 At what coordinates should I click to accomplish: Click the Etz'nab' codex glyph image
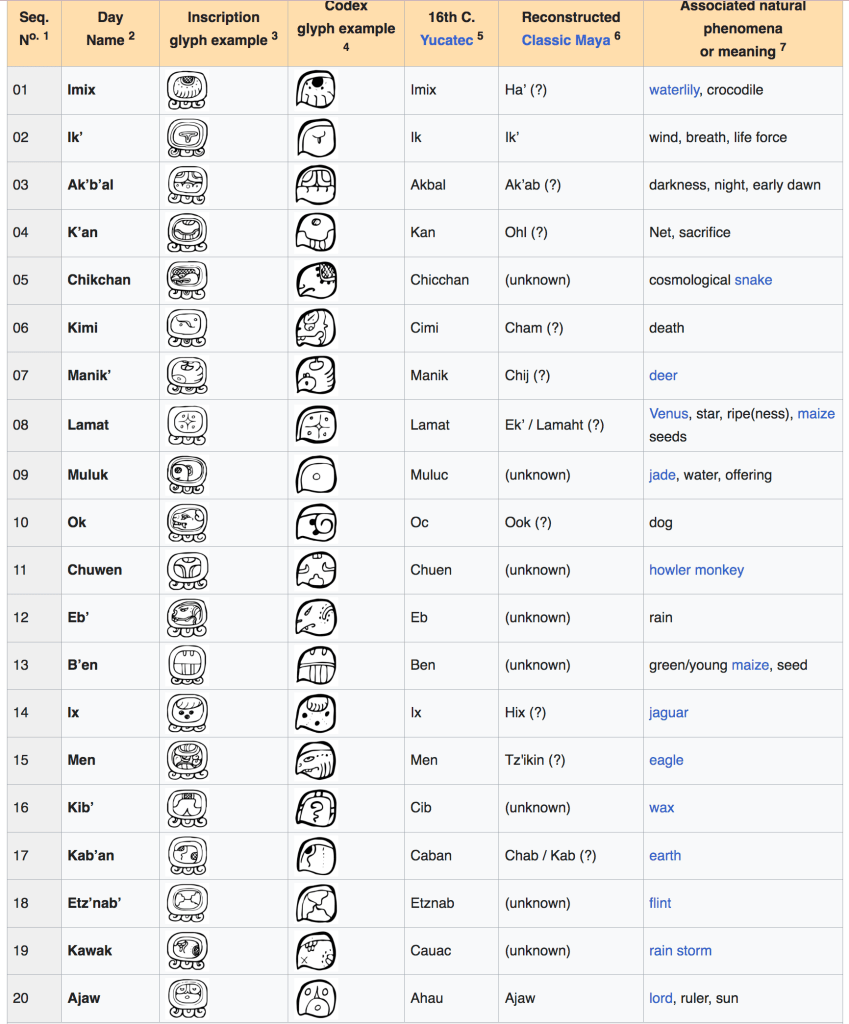(x=316, y=903)
